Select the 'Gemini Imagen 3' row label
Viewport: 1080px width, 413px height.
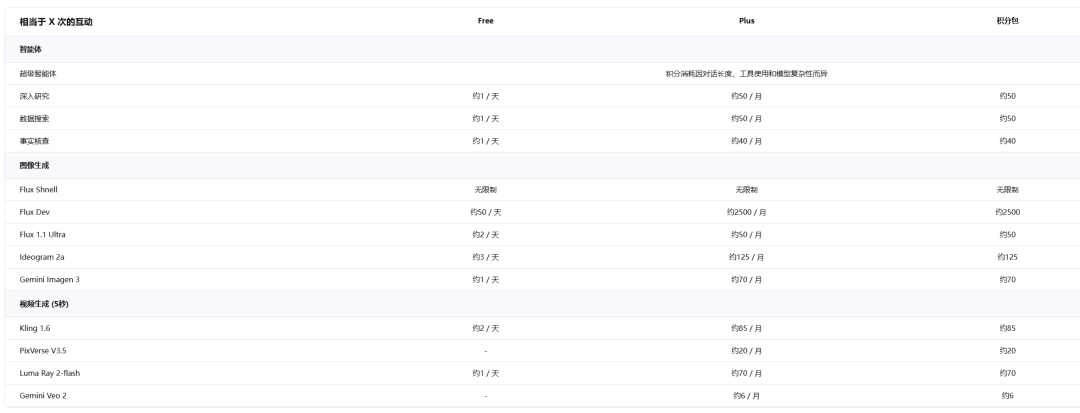(50, 279)
